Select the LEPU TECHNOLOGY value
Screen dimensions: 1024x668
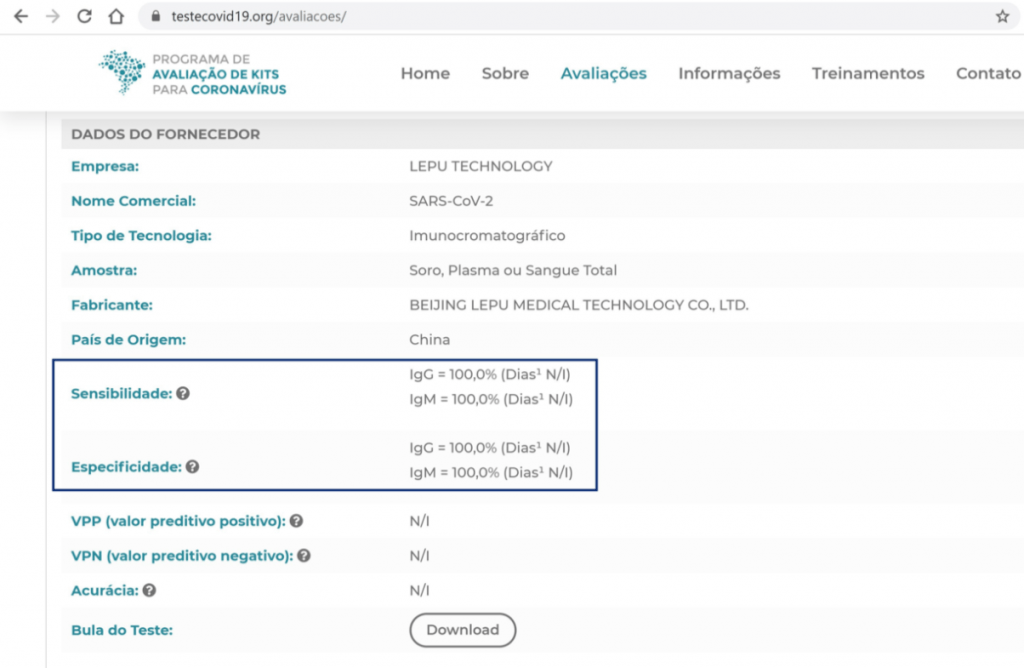coord(481,166)
